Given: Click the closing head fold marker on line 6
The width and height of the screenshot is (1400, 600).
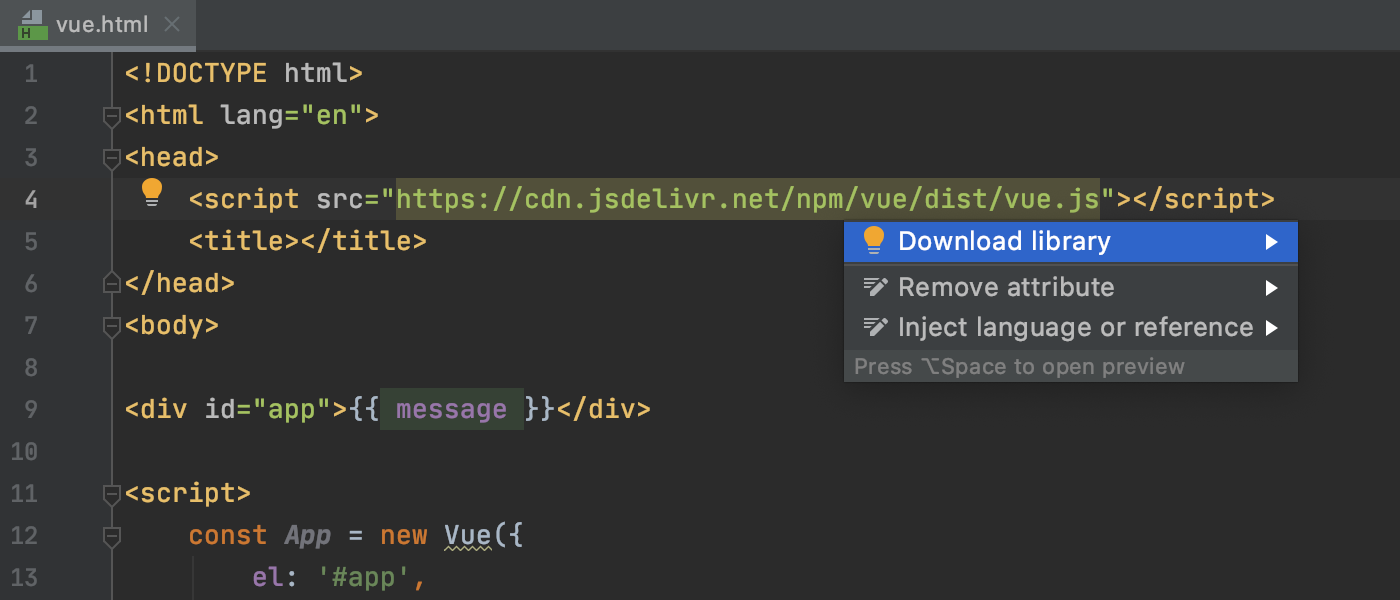Looking at the screenshot, I should pos(112,284).
